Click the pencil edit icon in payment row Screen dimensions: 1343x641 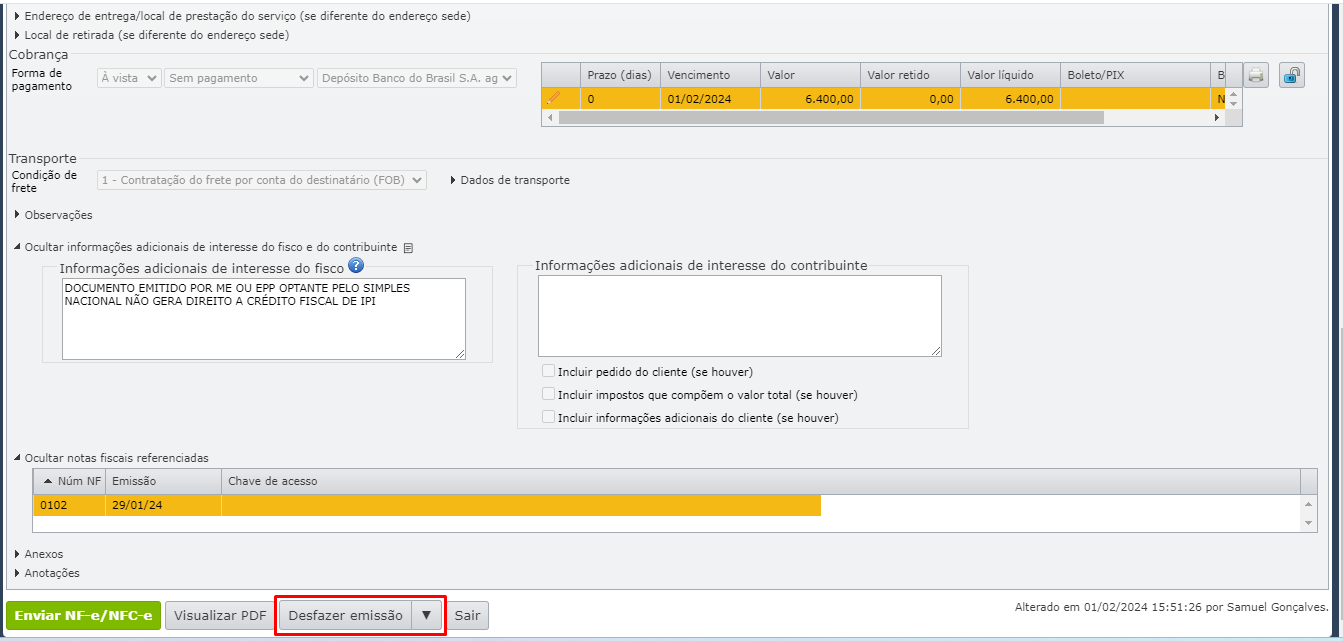tap(554, 98)
